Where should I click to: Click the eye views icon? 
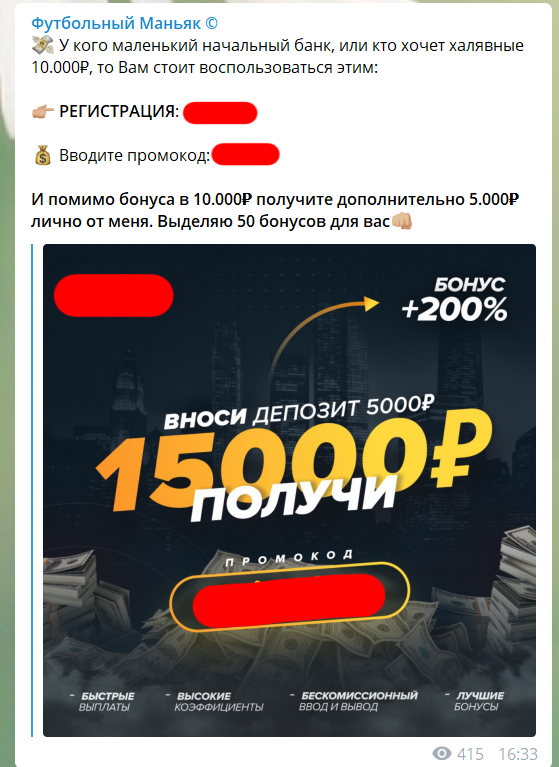(442, 753)
